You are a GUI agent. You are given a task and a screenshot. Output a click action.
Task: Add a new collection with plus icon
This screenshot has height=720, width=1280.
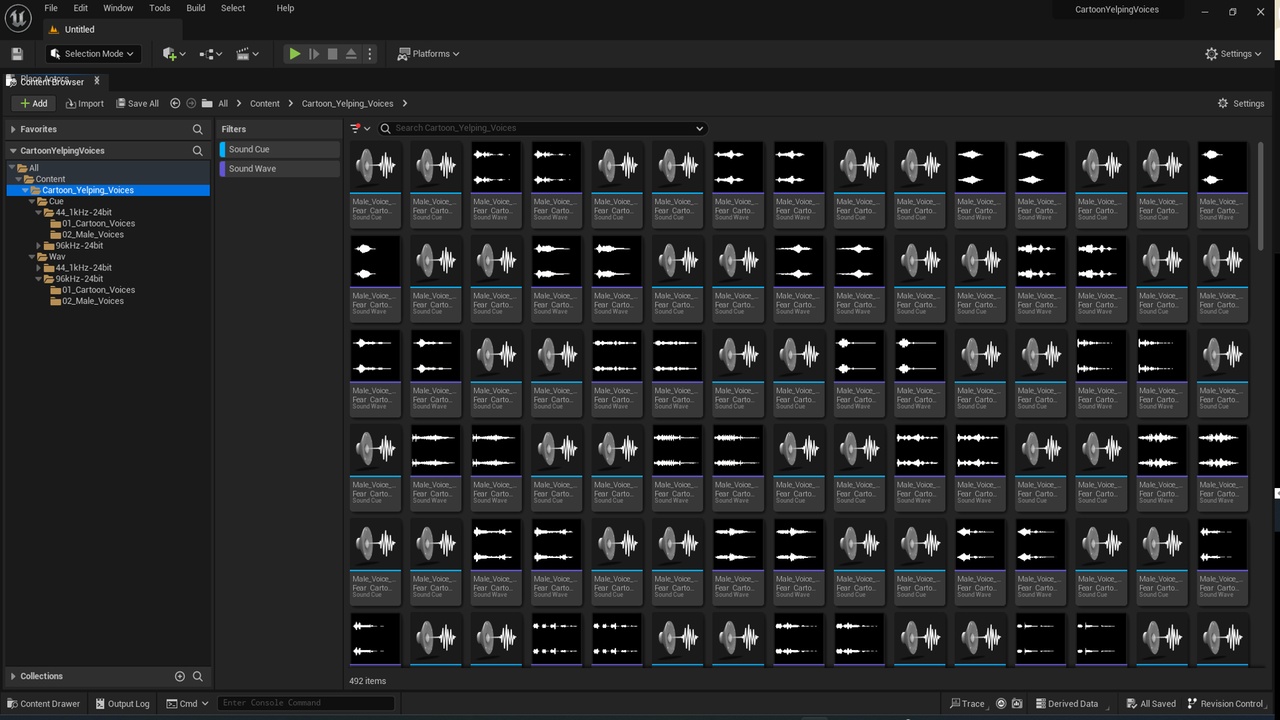[180, 676]
